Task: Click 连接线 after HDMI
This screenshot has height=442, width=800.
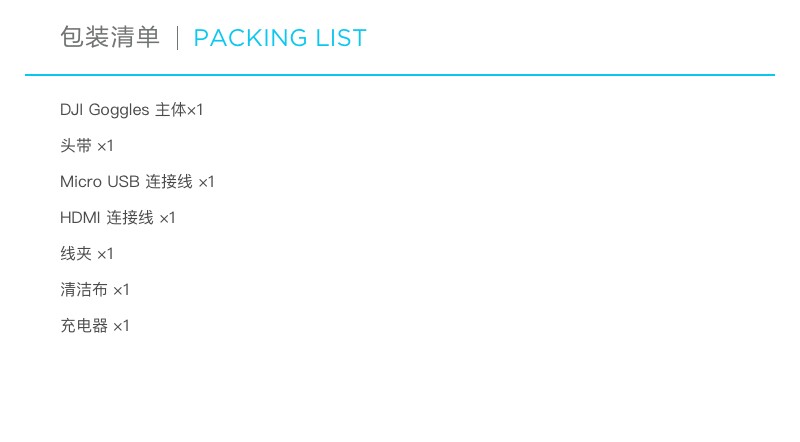Action: (130, 218)
